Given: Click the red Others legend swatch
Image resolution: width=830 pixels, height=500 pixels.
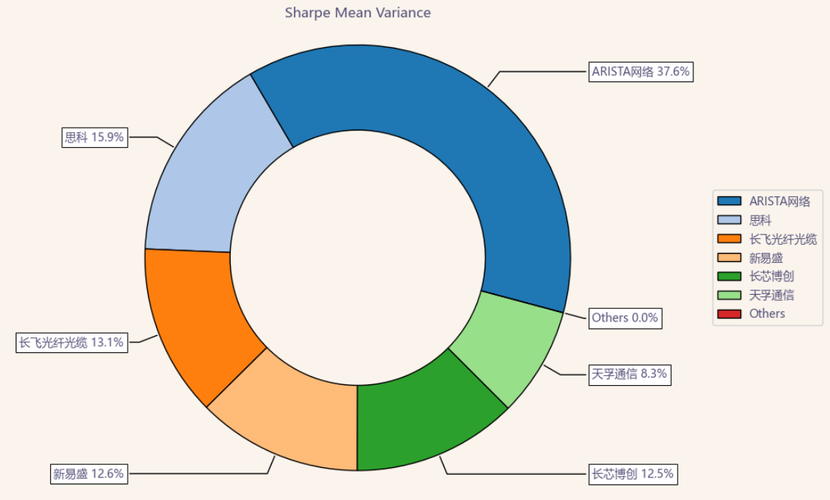Looking at the screenshot, I should pos(729,314).
